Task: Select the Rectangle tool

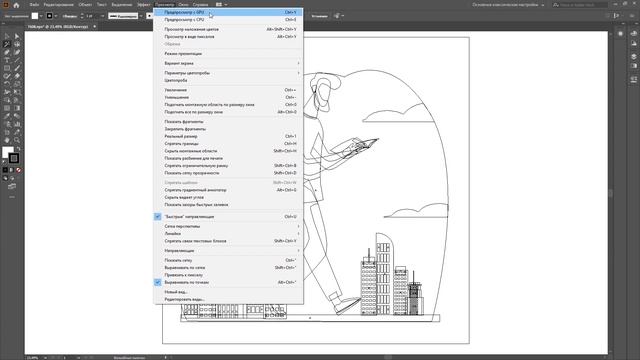Action: click(x=7, y=68)
